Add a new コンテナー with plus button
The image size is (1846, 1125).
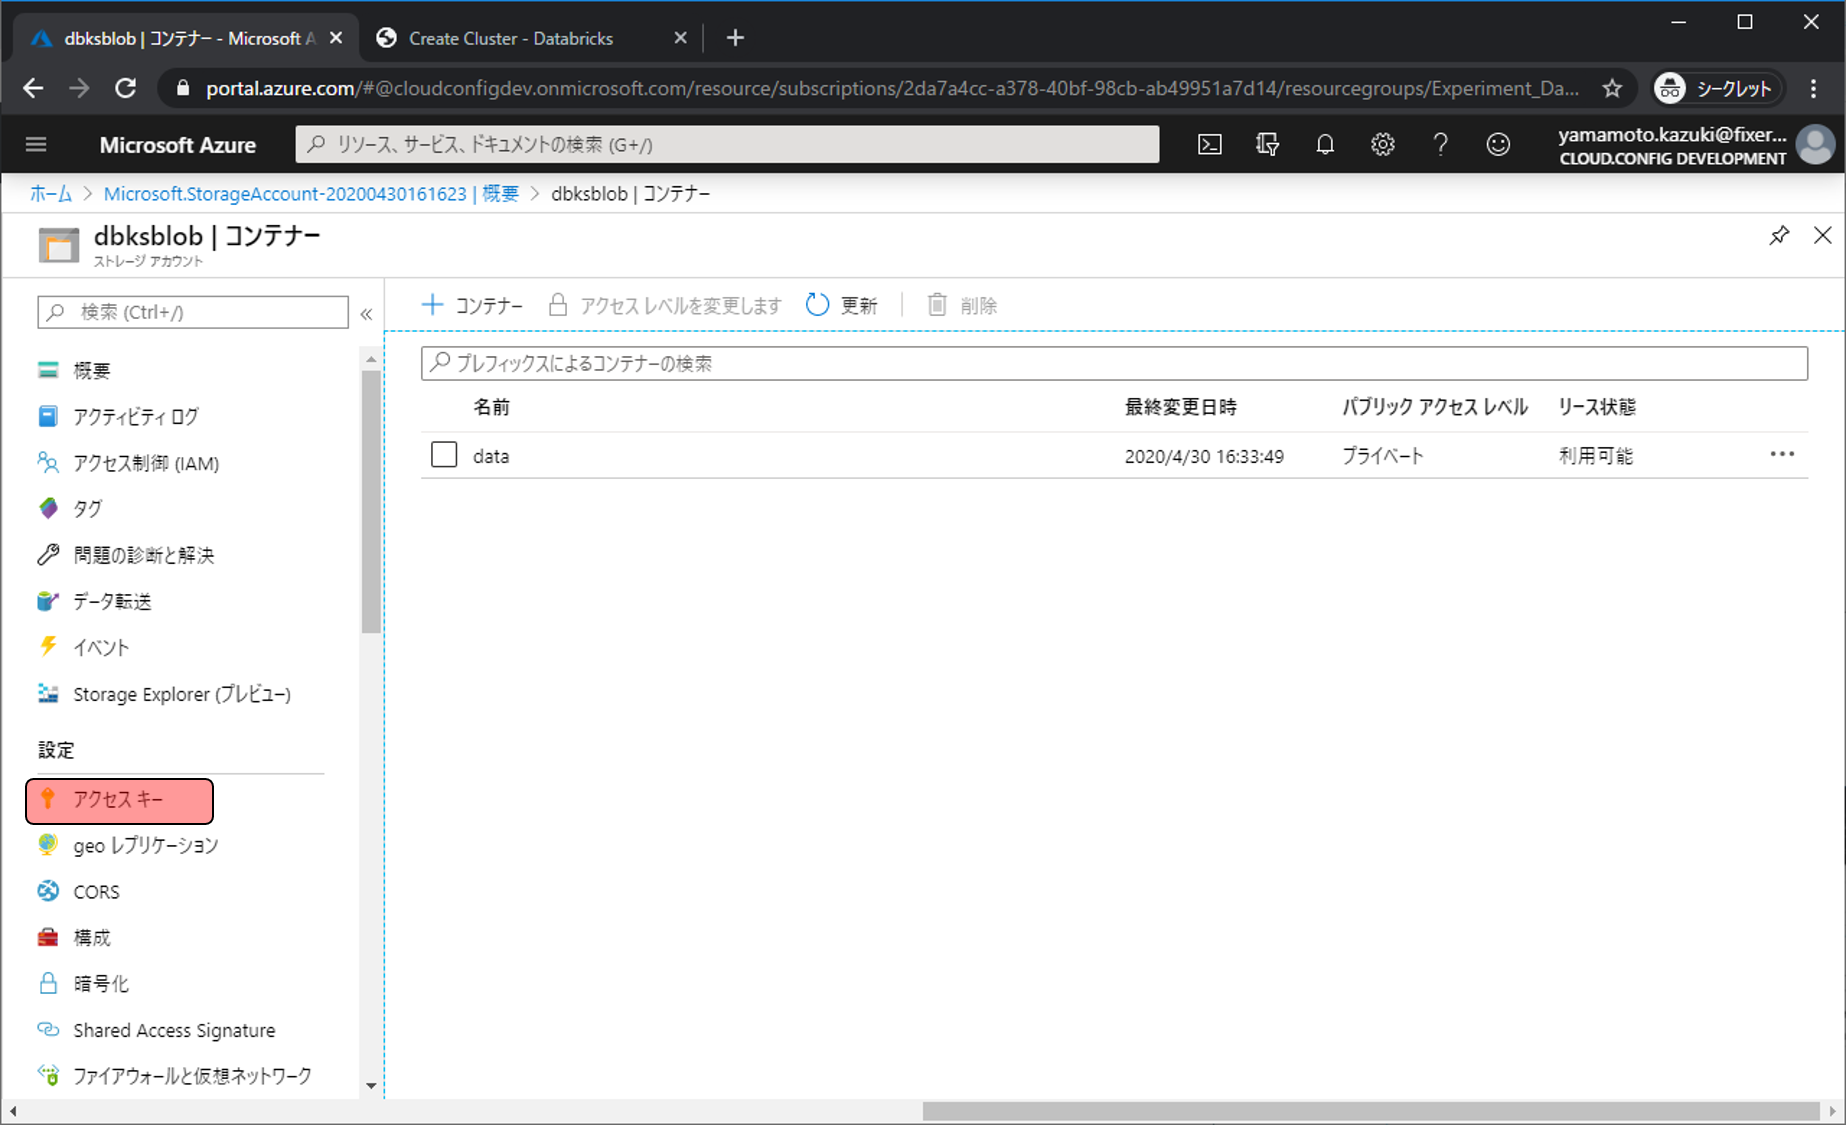point(472,305)
